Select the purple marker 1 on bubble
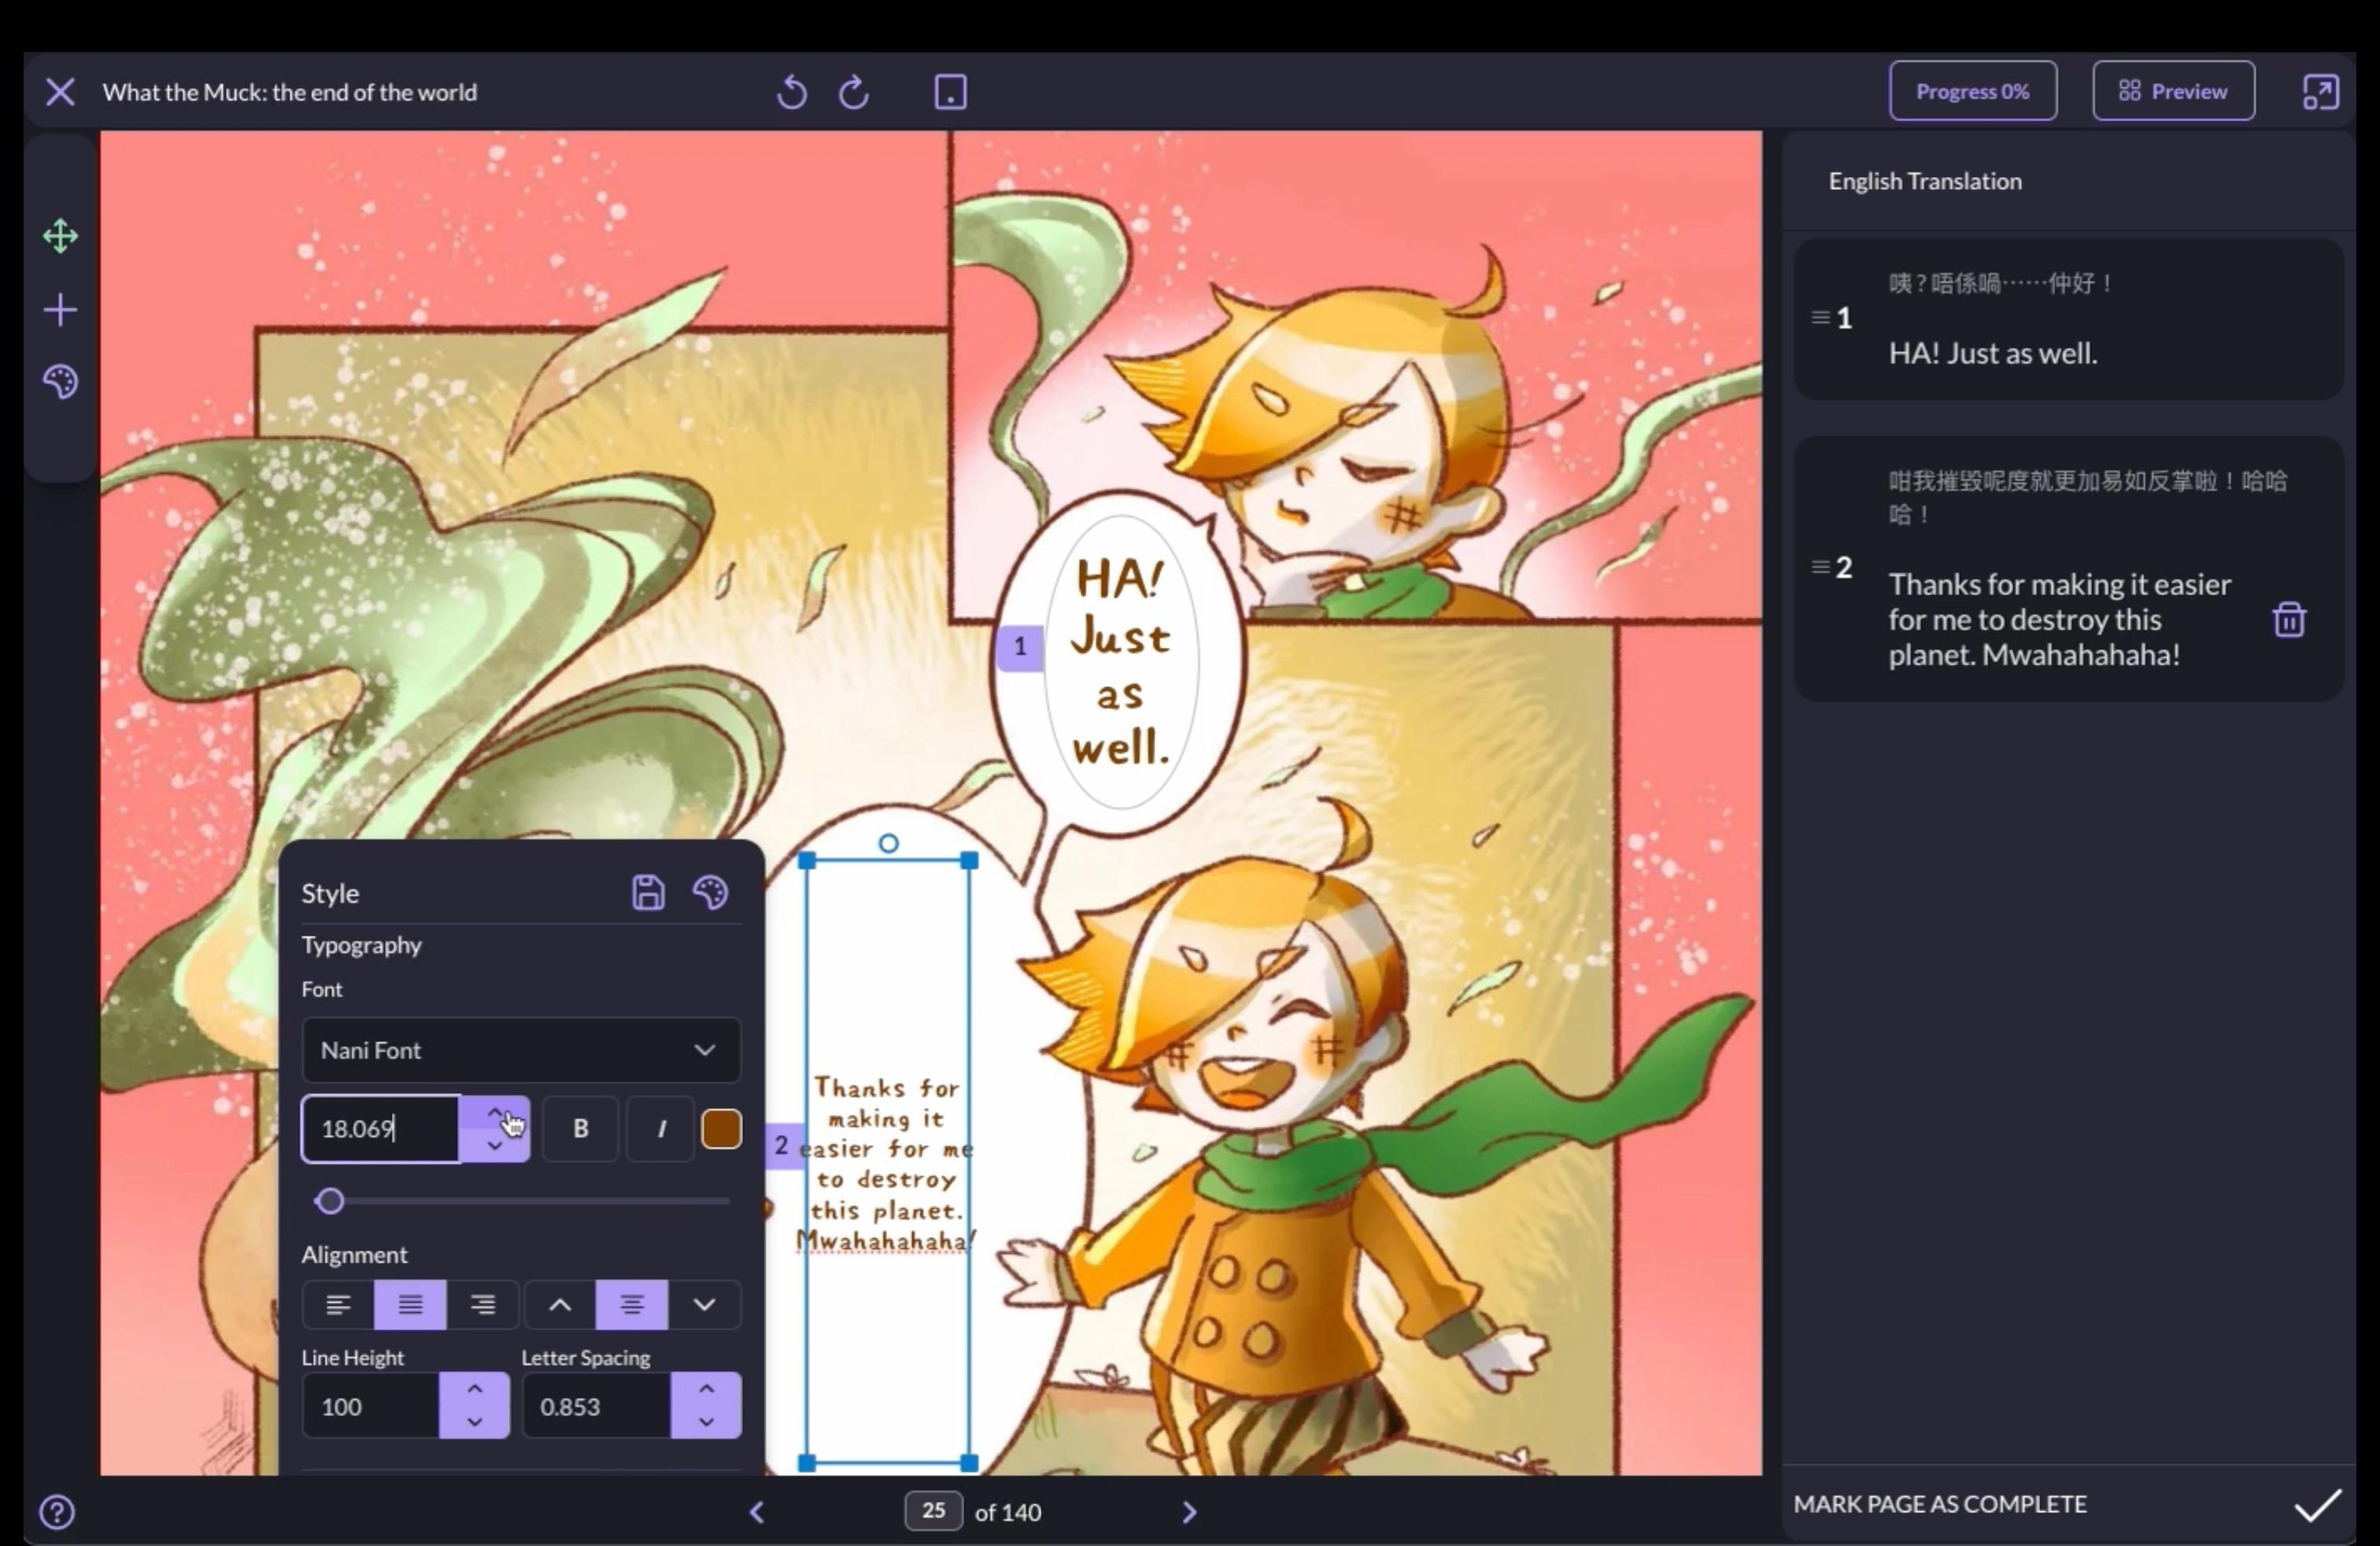Image resolution: width=2380 pixels, height=1546 pixels. pos(1019,647)
